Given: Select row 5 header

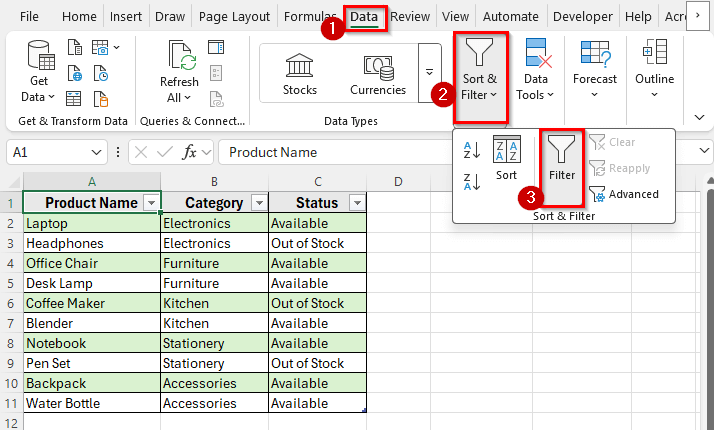Looking at the screenshot, I should 11,283.
